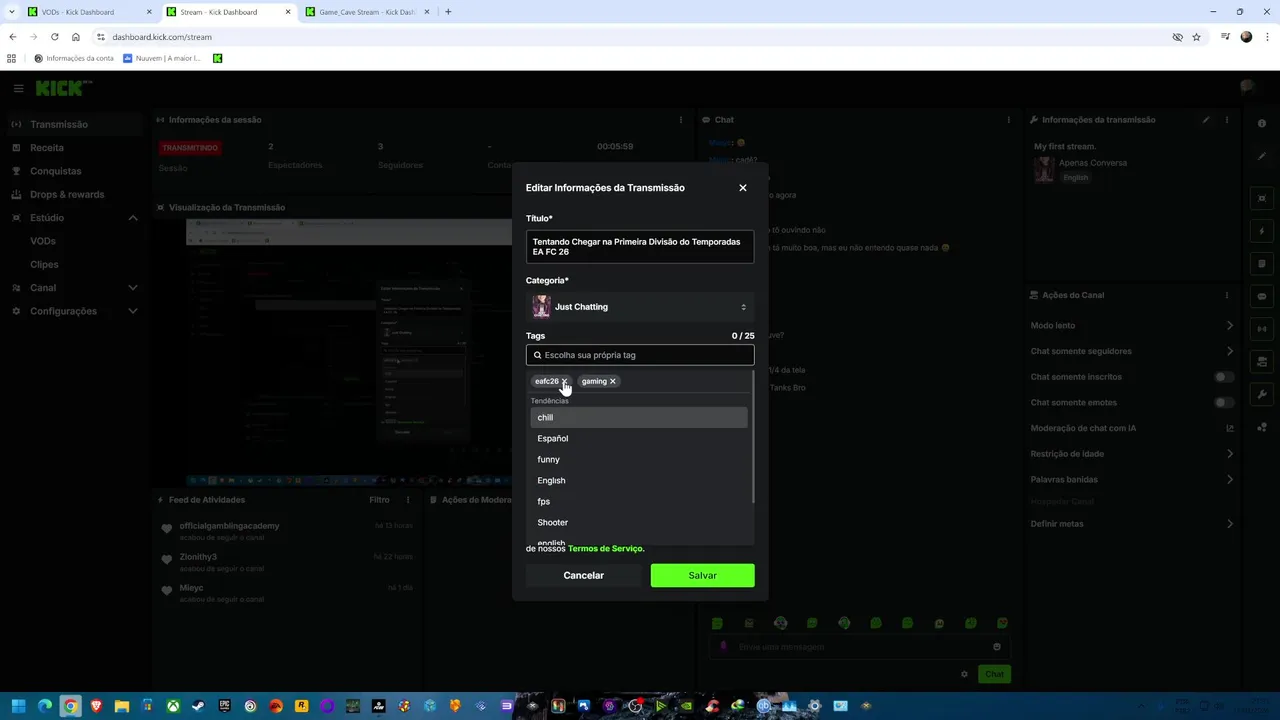Open Ações do Canal three-dot menu
1280x720 pixels.
[1227, 295]
